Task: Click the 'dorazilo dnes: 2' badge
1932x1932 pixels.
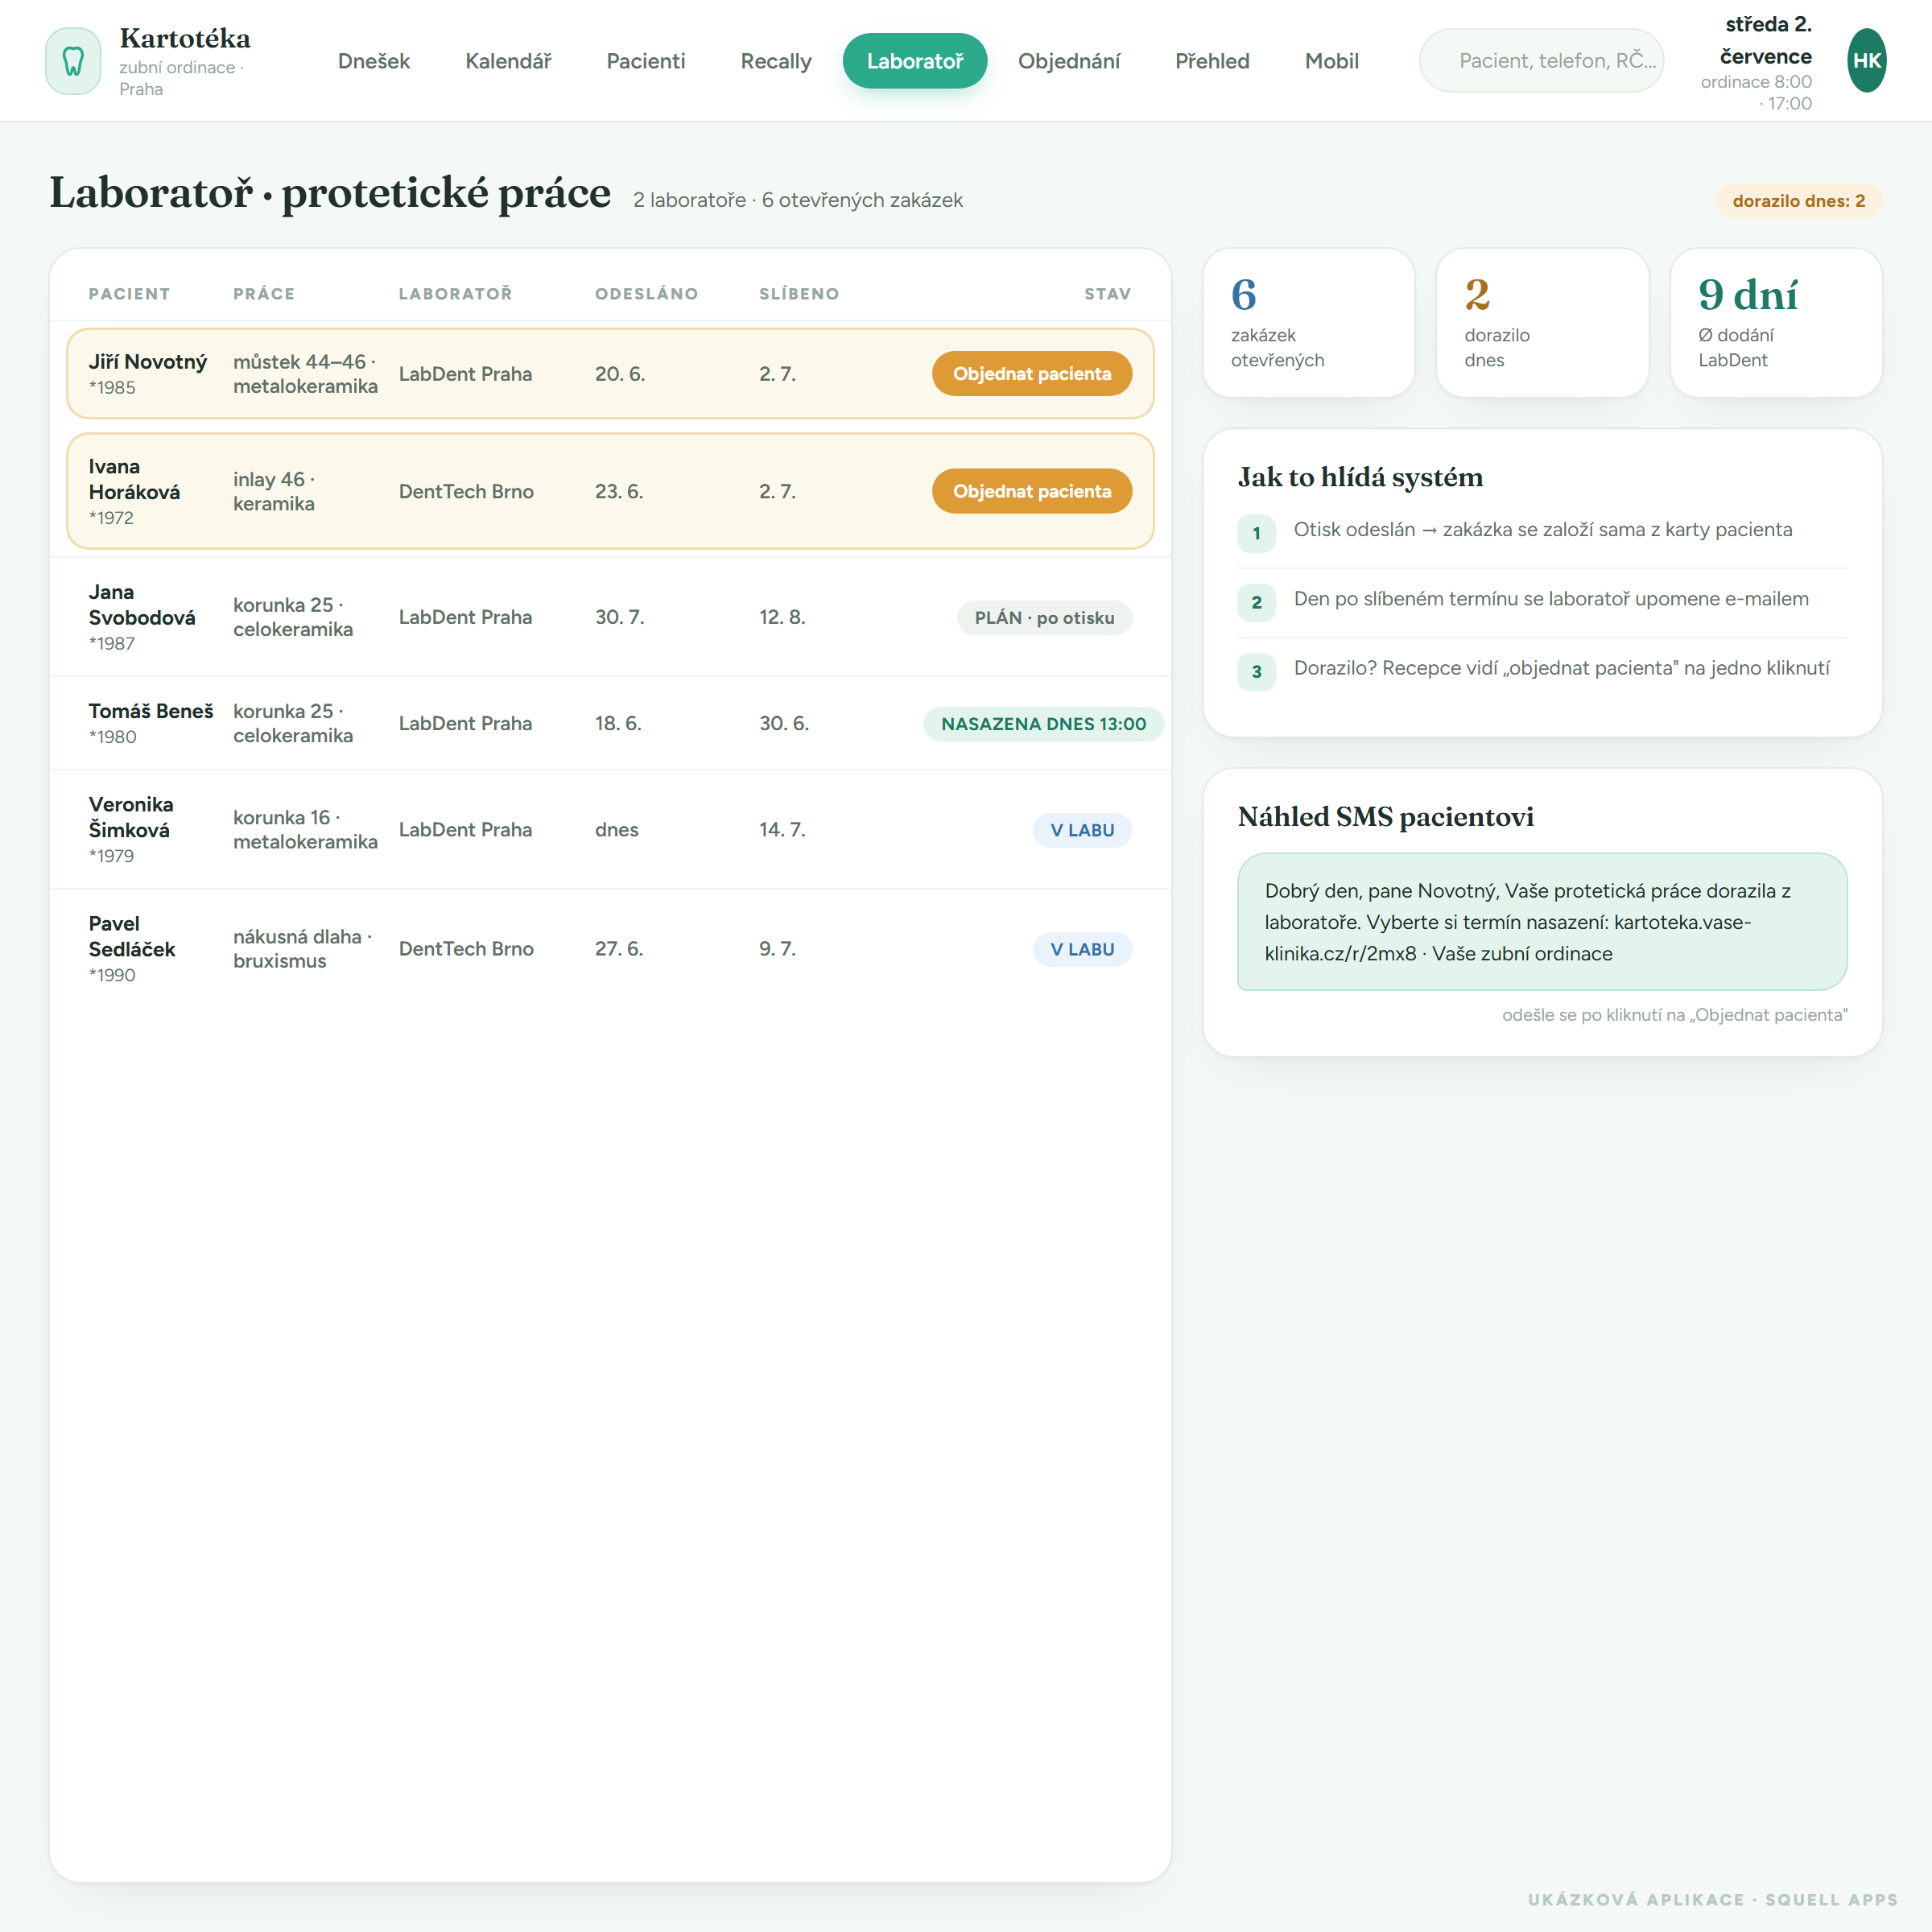Action: pos(1798,201)
